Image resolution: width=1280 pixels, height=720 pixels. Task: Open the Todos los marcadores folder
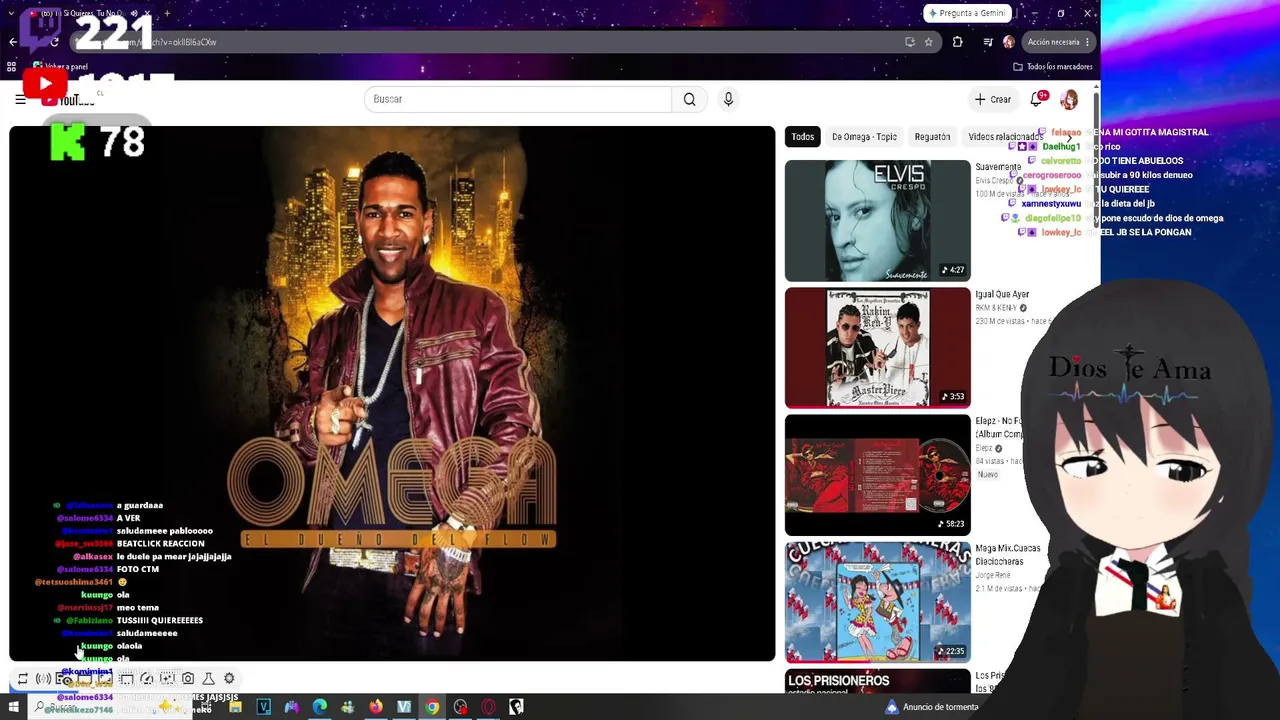1053,67
